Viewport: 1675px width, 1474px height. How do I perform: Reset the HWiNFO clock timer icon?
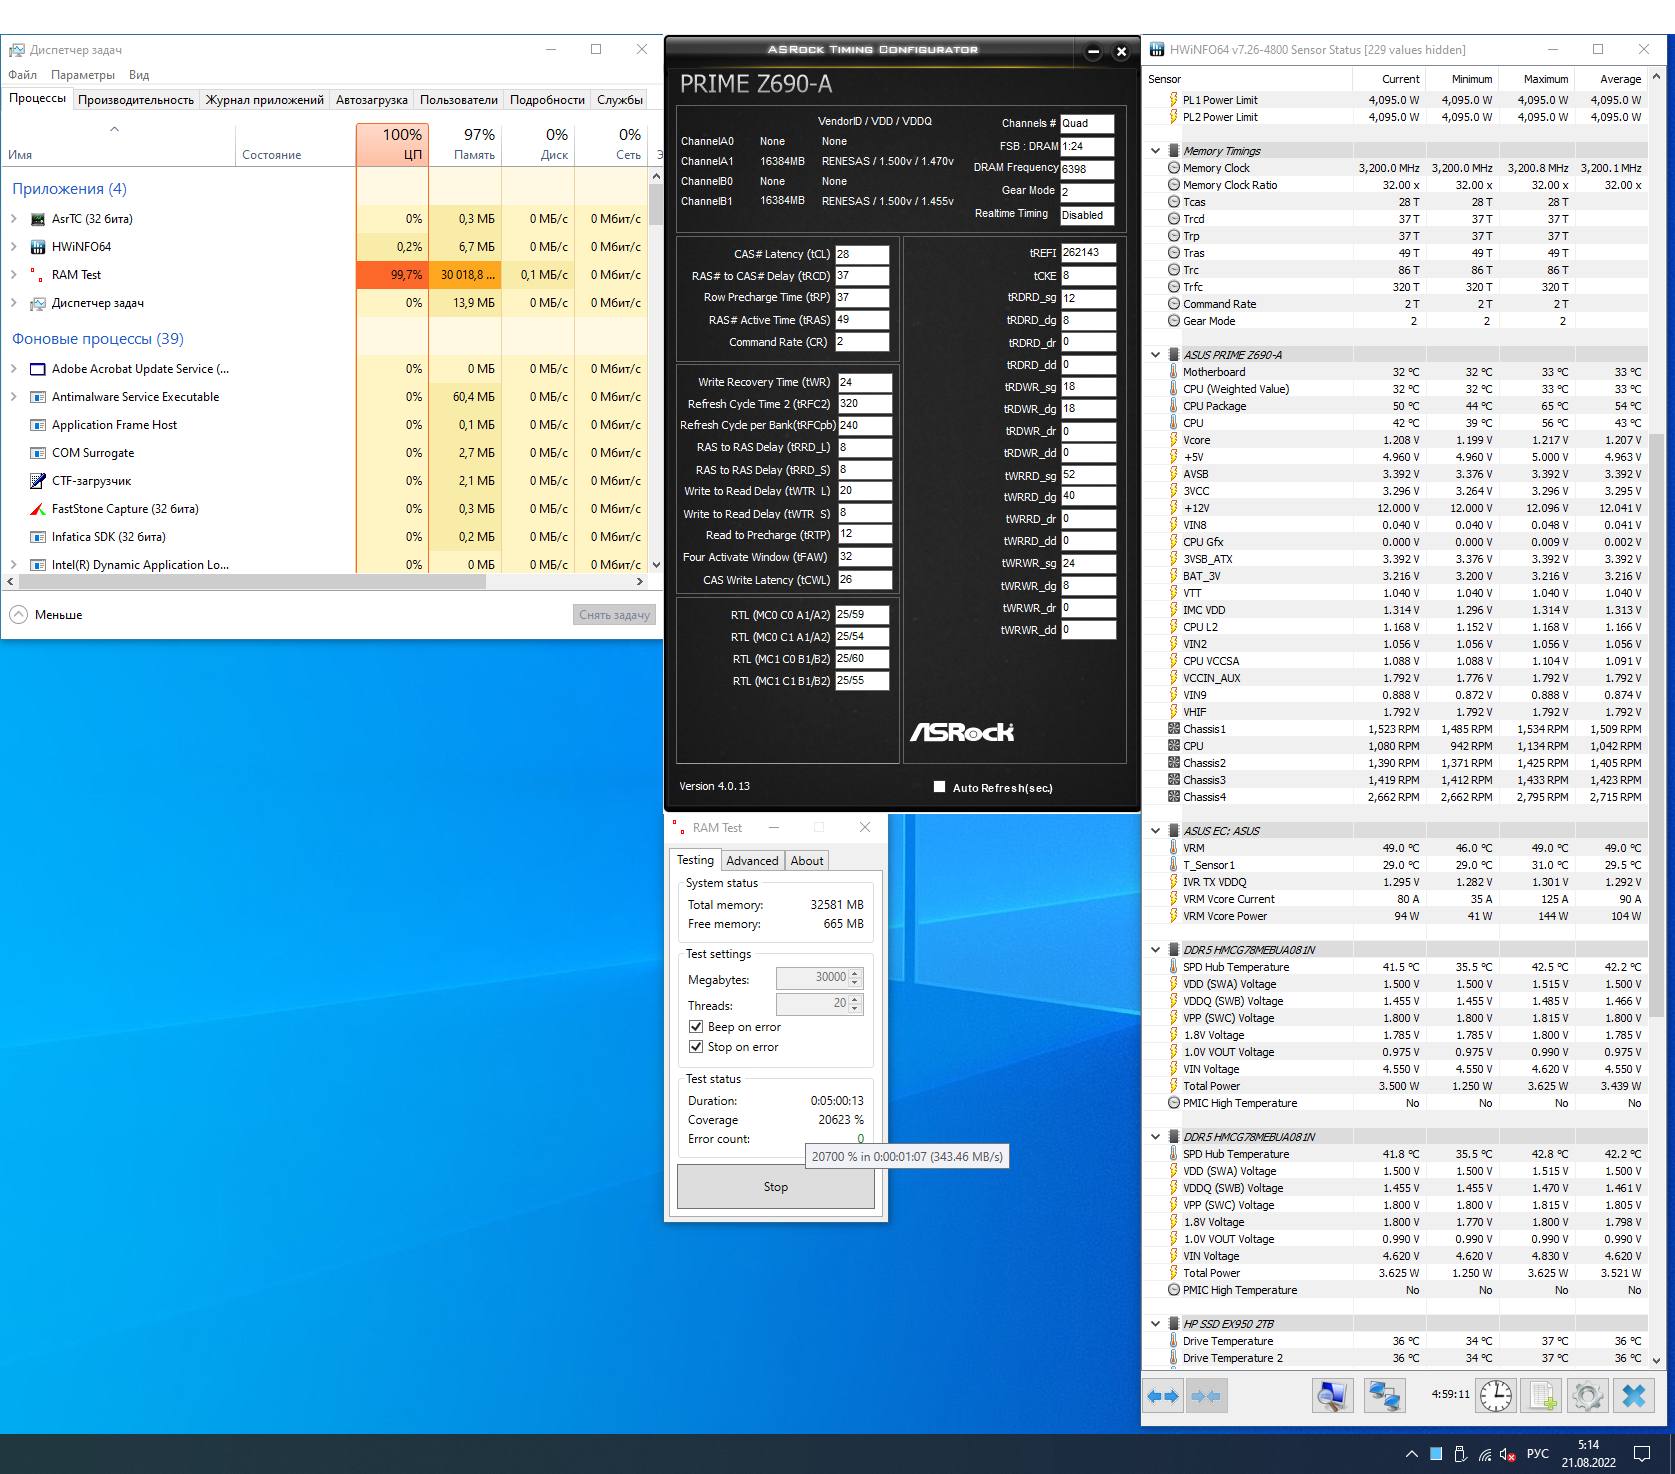pyautogui.click(x=1496, y=1396)
